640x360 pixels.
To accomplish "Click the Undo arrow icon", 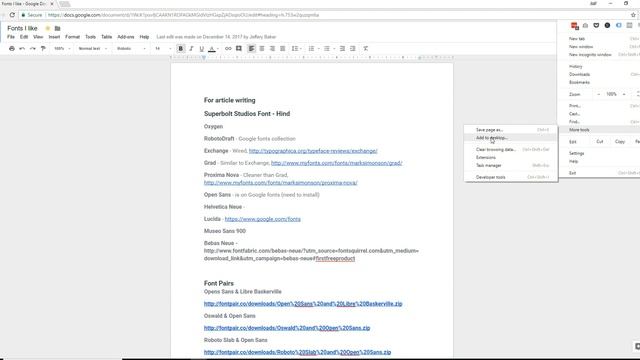I will [x=22, y=49].
